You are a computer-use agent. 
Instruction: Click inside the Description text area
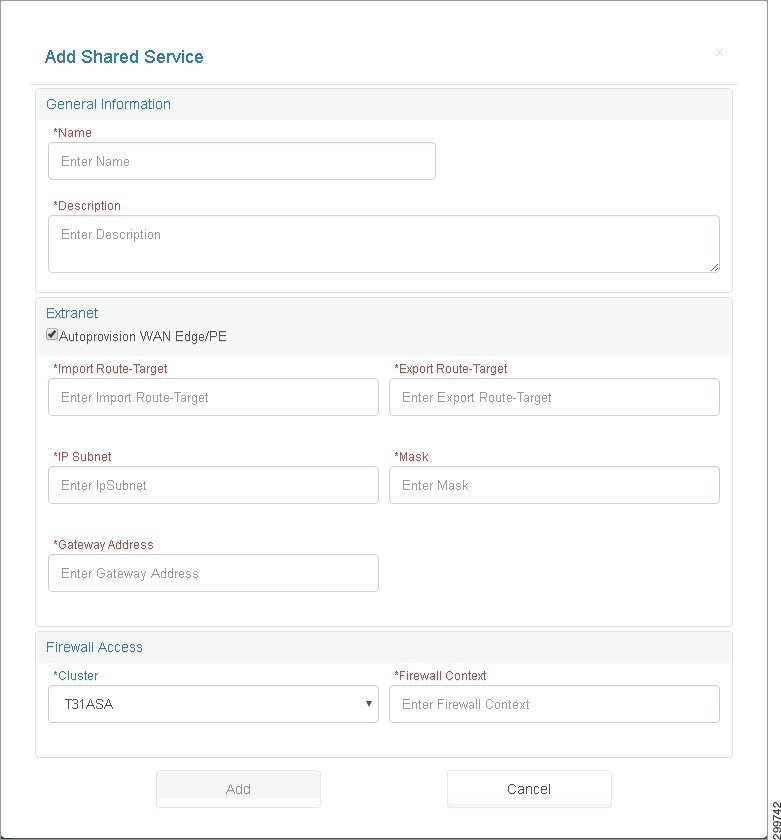pos(384,244)
